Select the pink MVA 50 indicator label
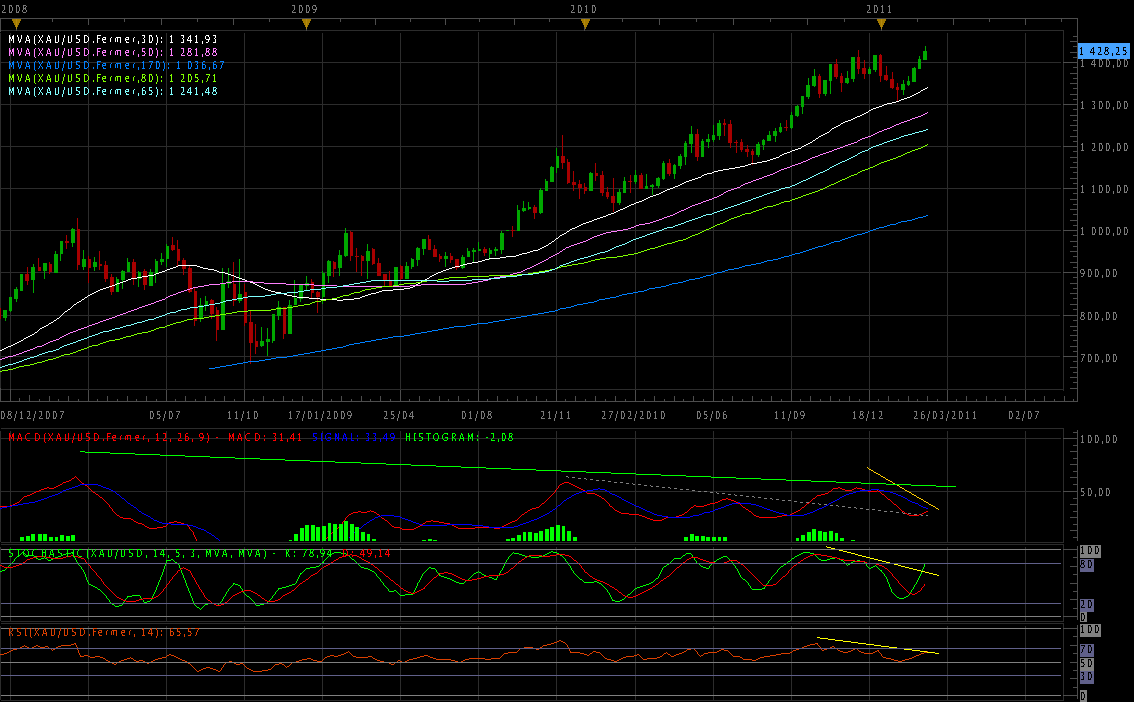 click(x=113, y=52)
